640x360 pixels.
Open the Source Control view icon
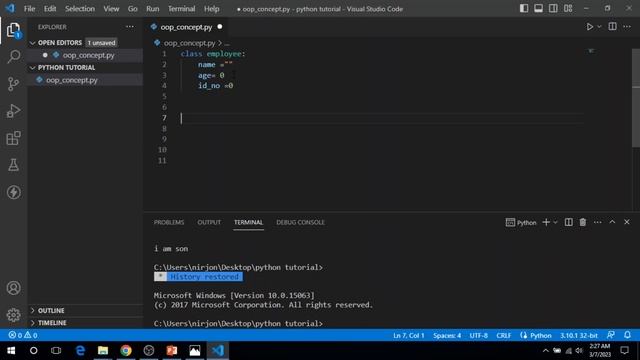(x=13, y=84)
